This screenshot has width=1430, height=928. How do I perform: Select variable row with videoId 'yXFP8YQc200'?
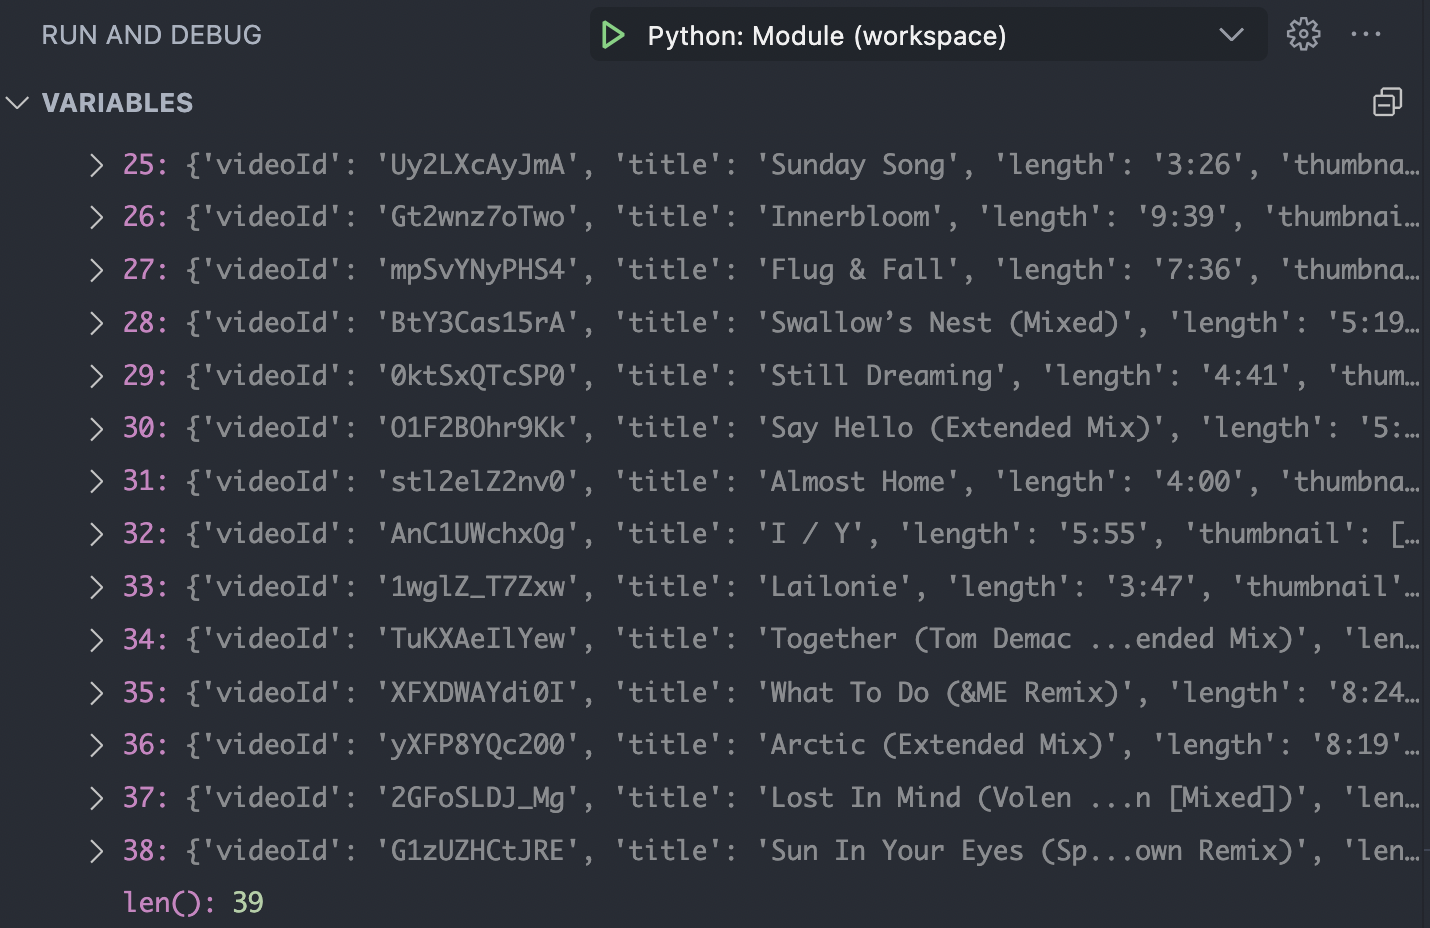click(713, 745)
